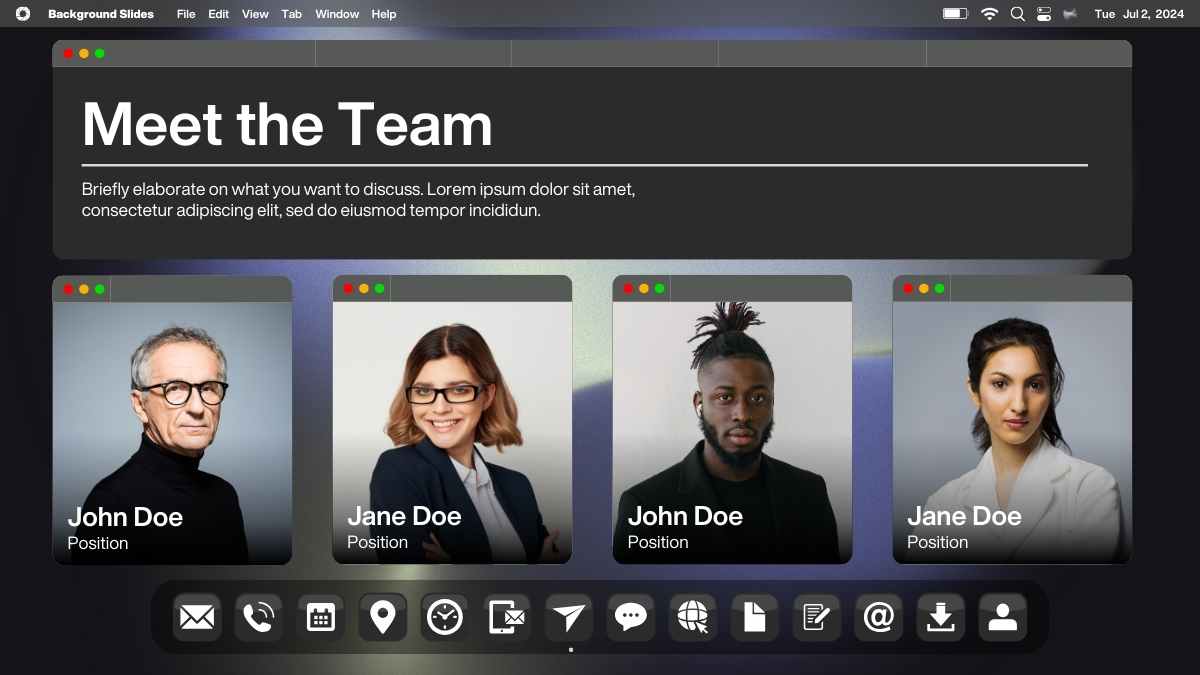Click the user profile dock icon
Image resolution: width=1200 pixels, height=675 pixels.
click(x=1003, y=617)
